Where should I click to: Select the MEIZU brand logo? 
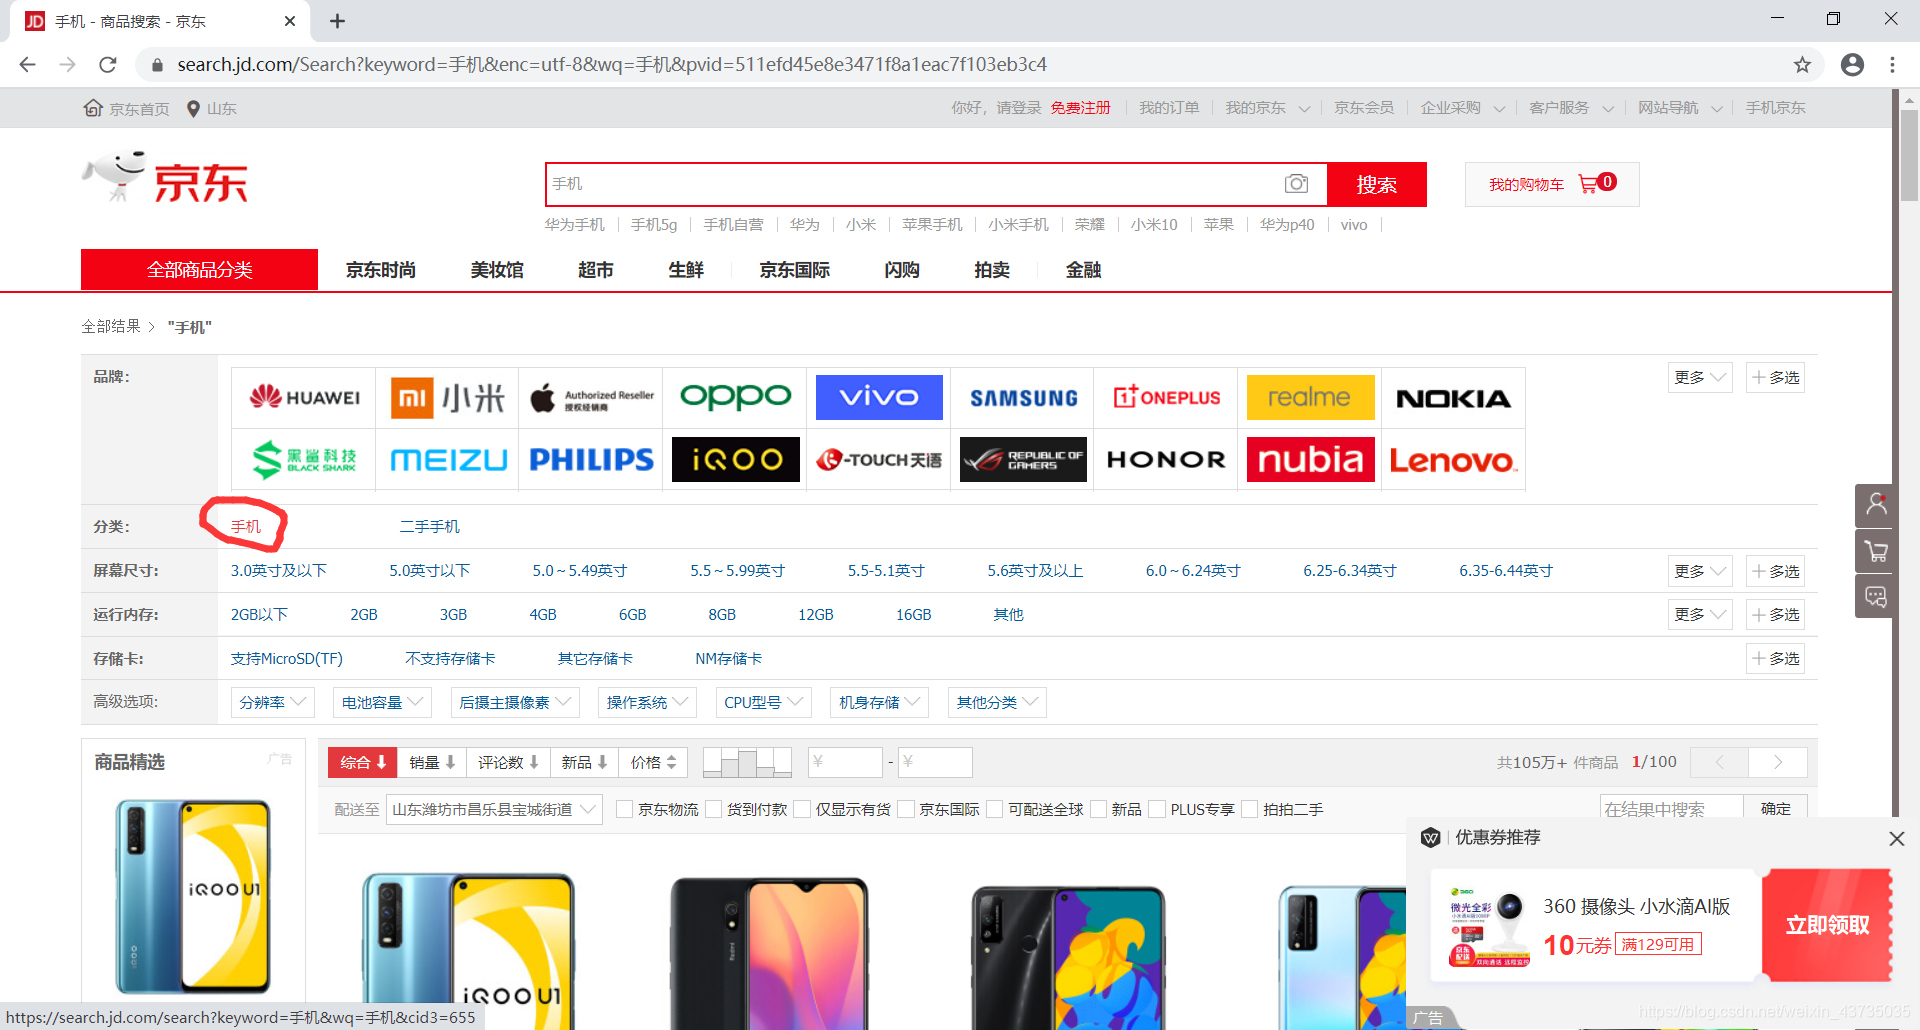click(447, 460)
